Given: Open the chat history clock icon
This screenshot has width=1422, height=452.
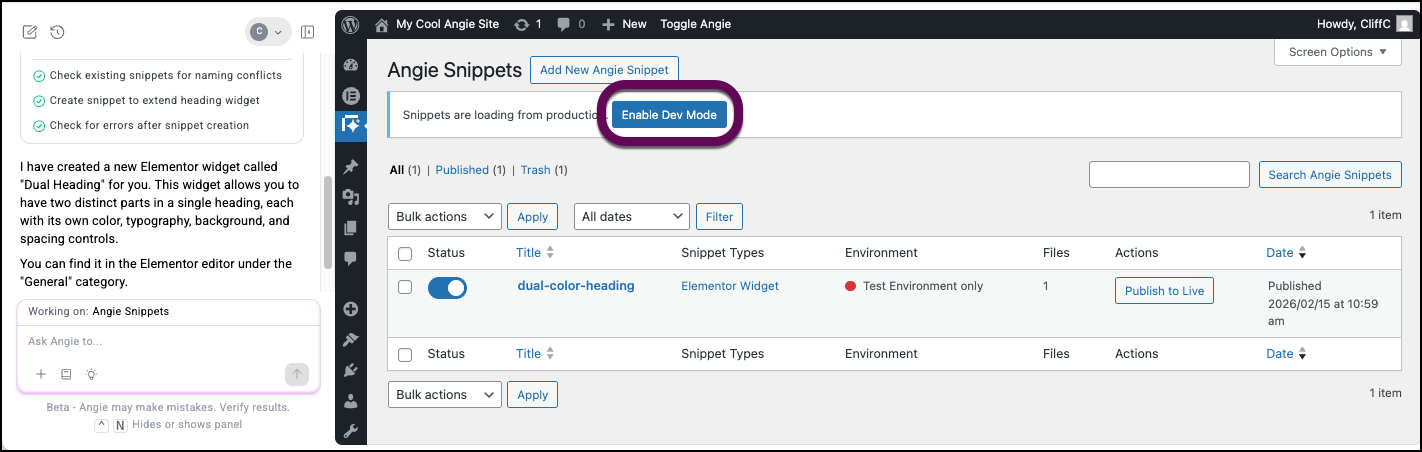Looking at the screenshot, I should [57, 32].
